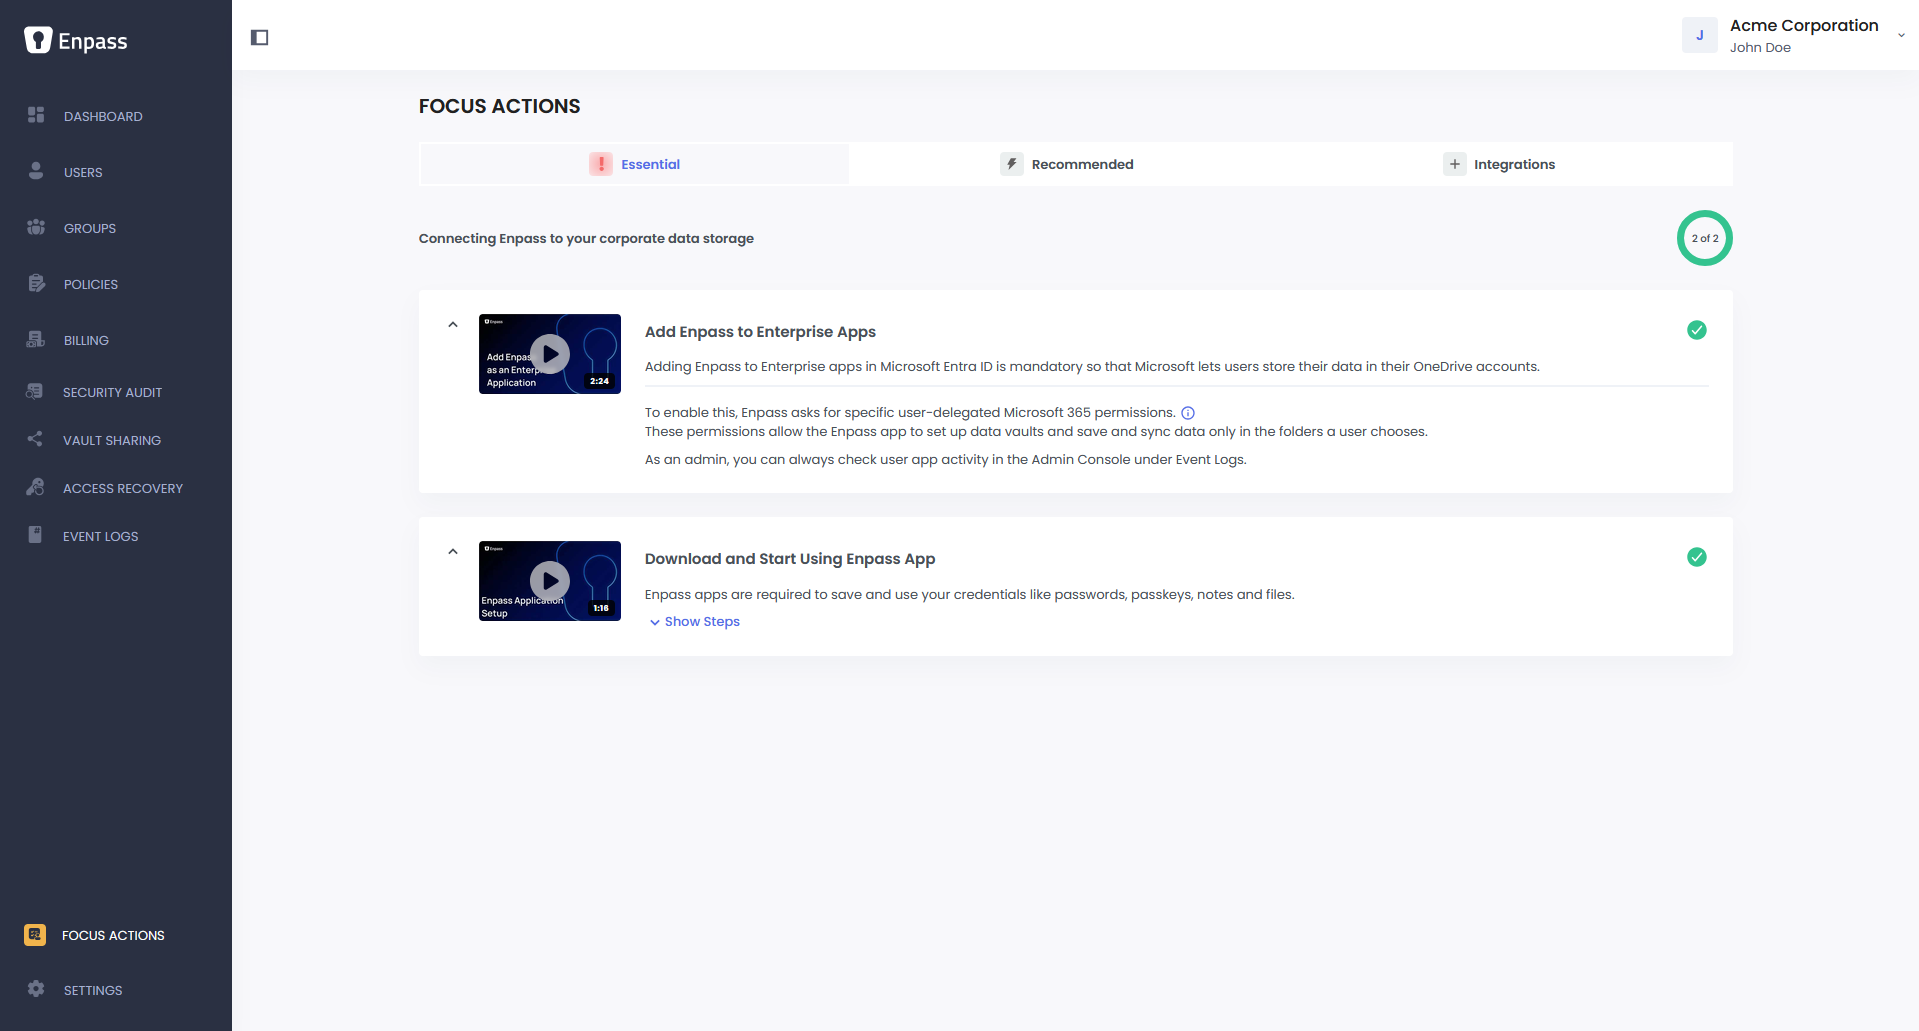Click the lightning bolt Recommended icon
1919x1031 pixels.
pyautogui.click(x=1011, y=164)
